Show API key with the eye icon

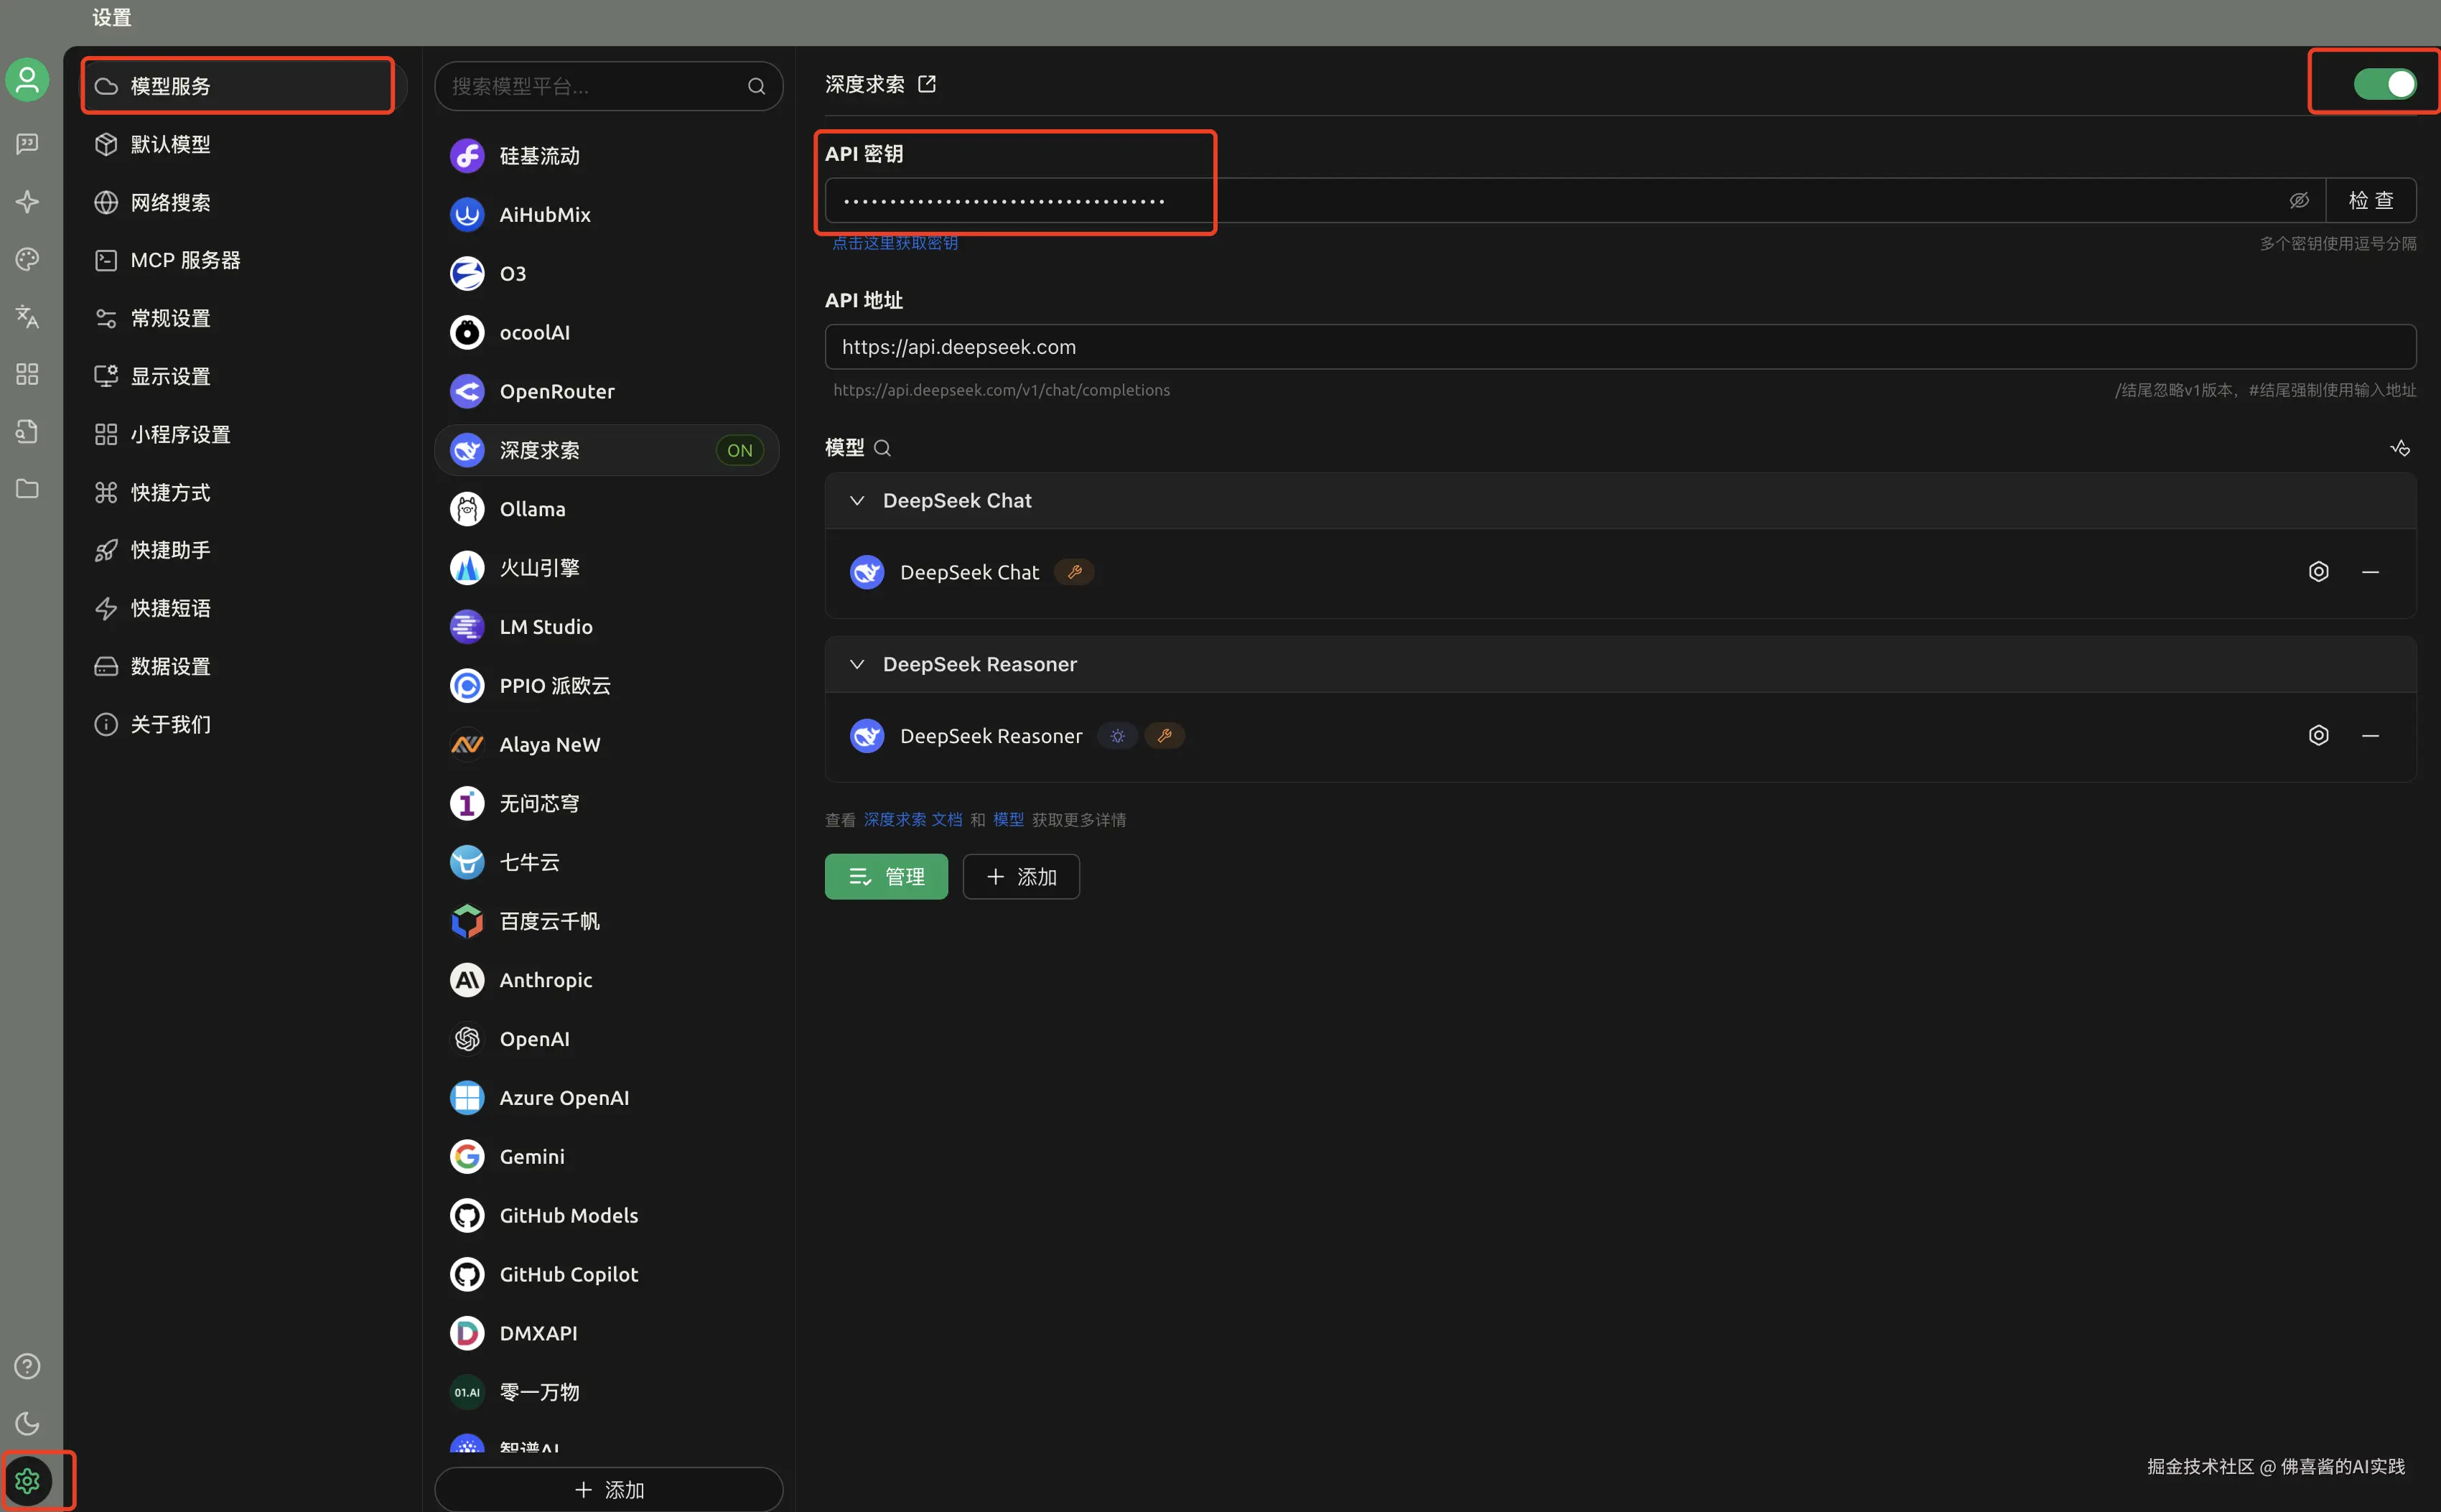click(x=2299, y=200)
